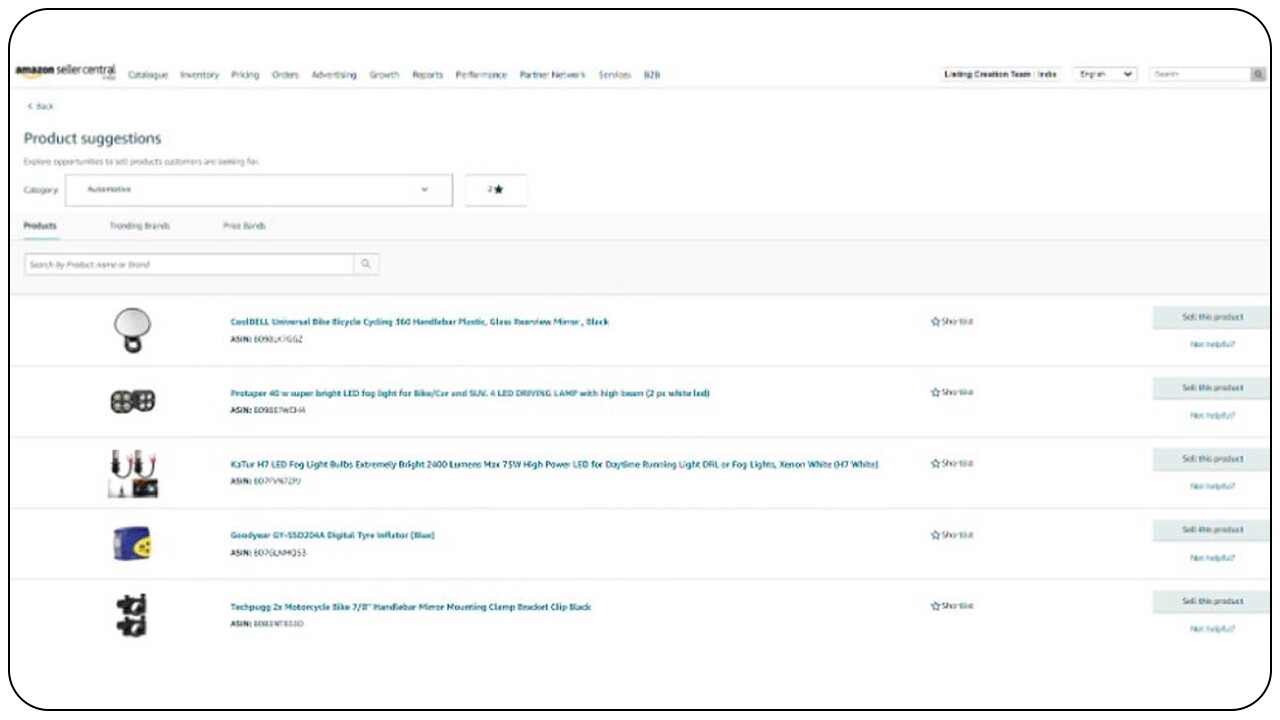The image size is (1280, 720).
Task: Click Not helpful for Goodyear tyre inflator
Action: (x=1212, y=557)
